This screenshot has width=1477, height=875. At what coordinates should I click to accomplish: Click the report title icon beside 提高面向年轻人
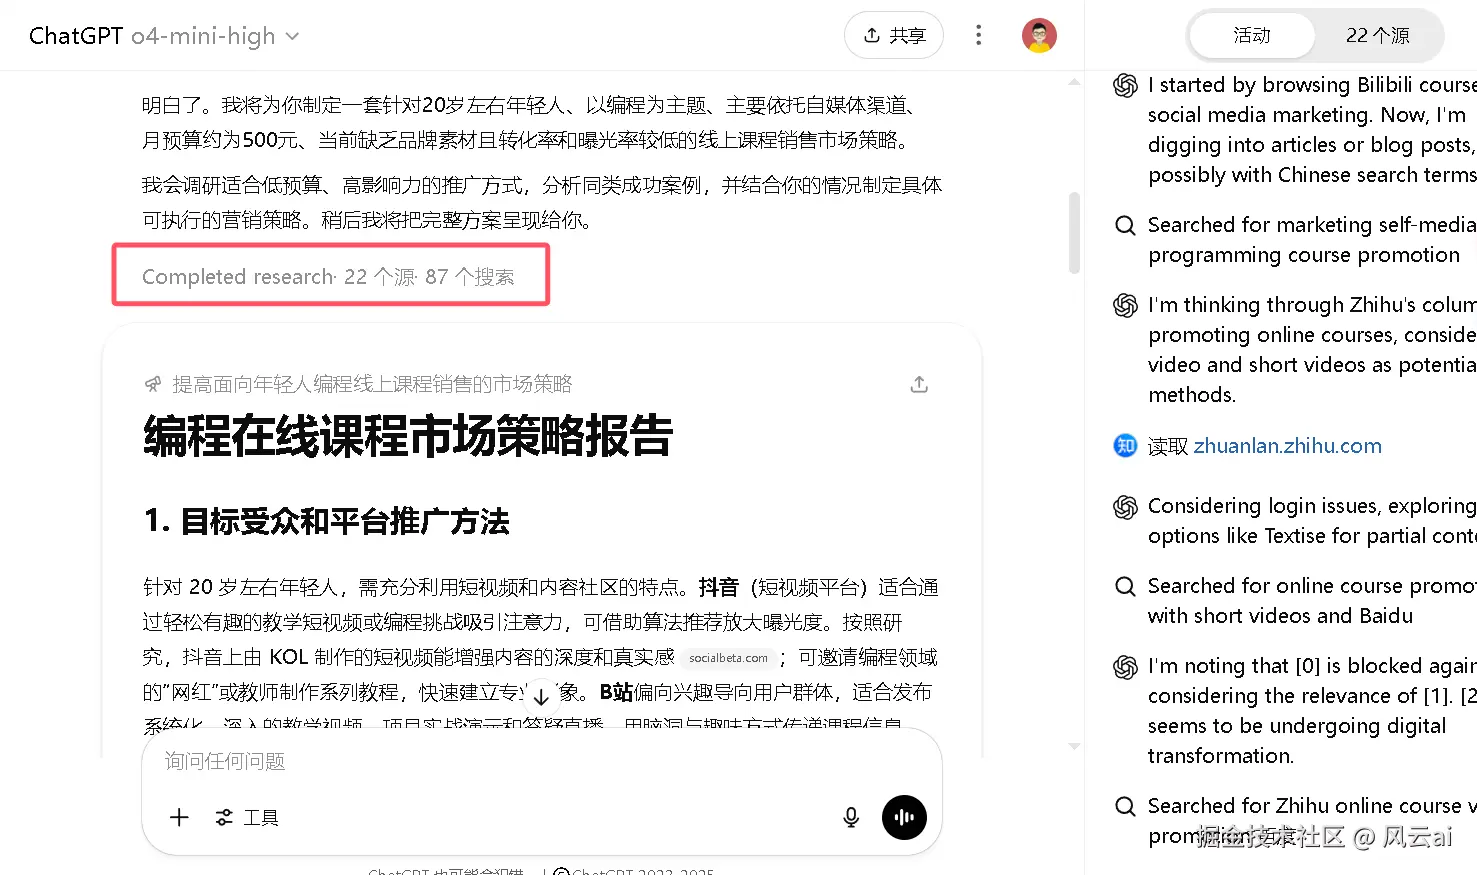[x=153, y=384]
